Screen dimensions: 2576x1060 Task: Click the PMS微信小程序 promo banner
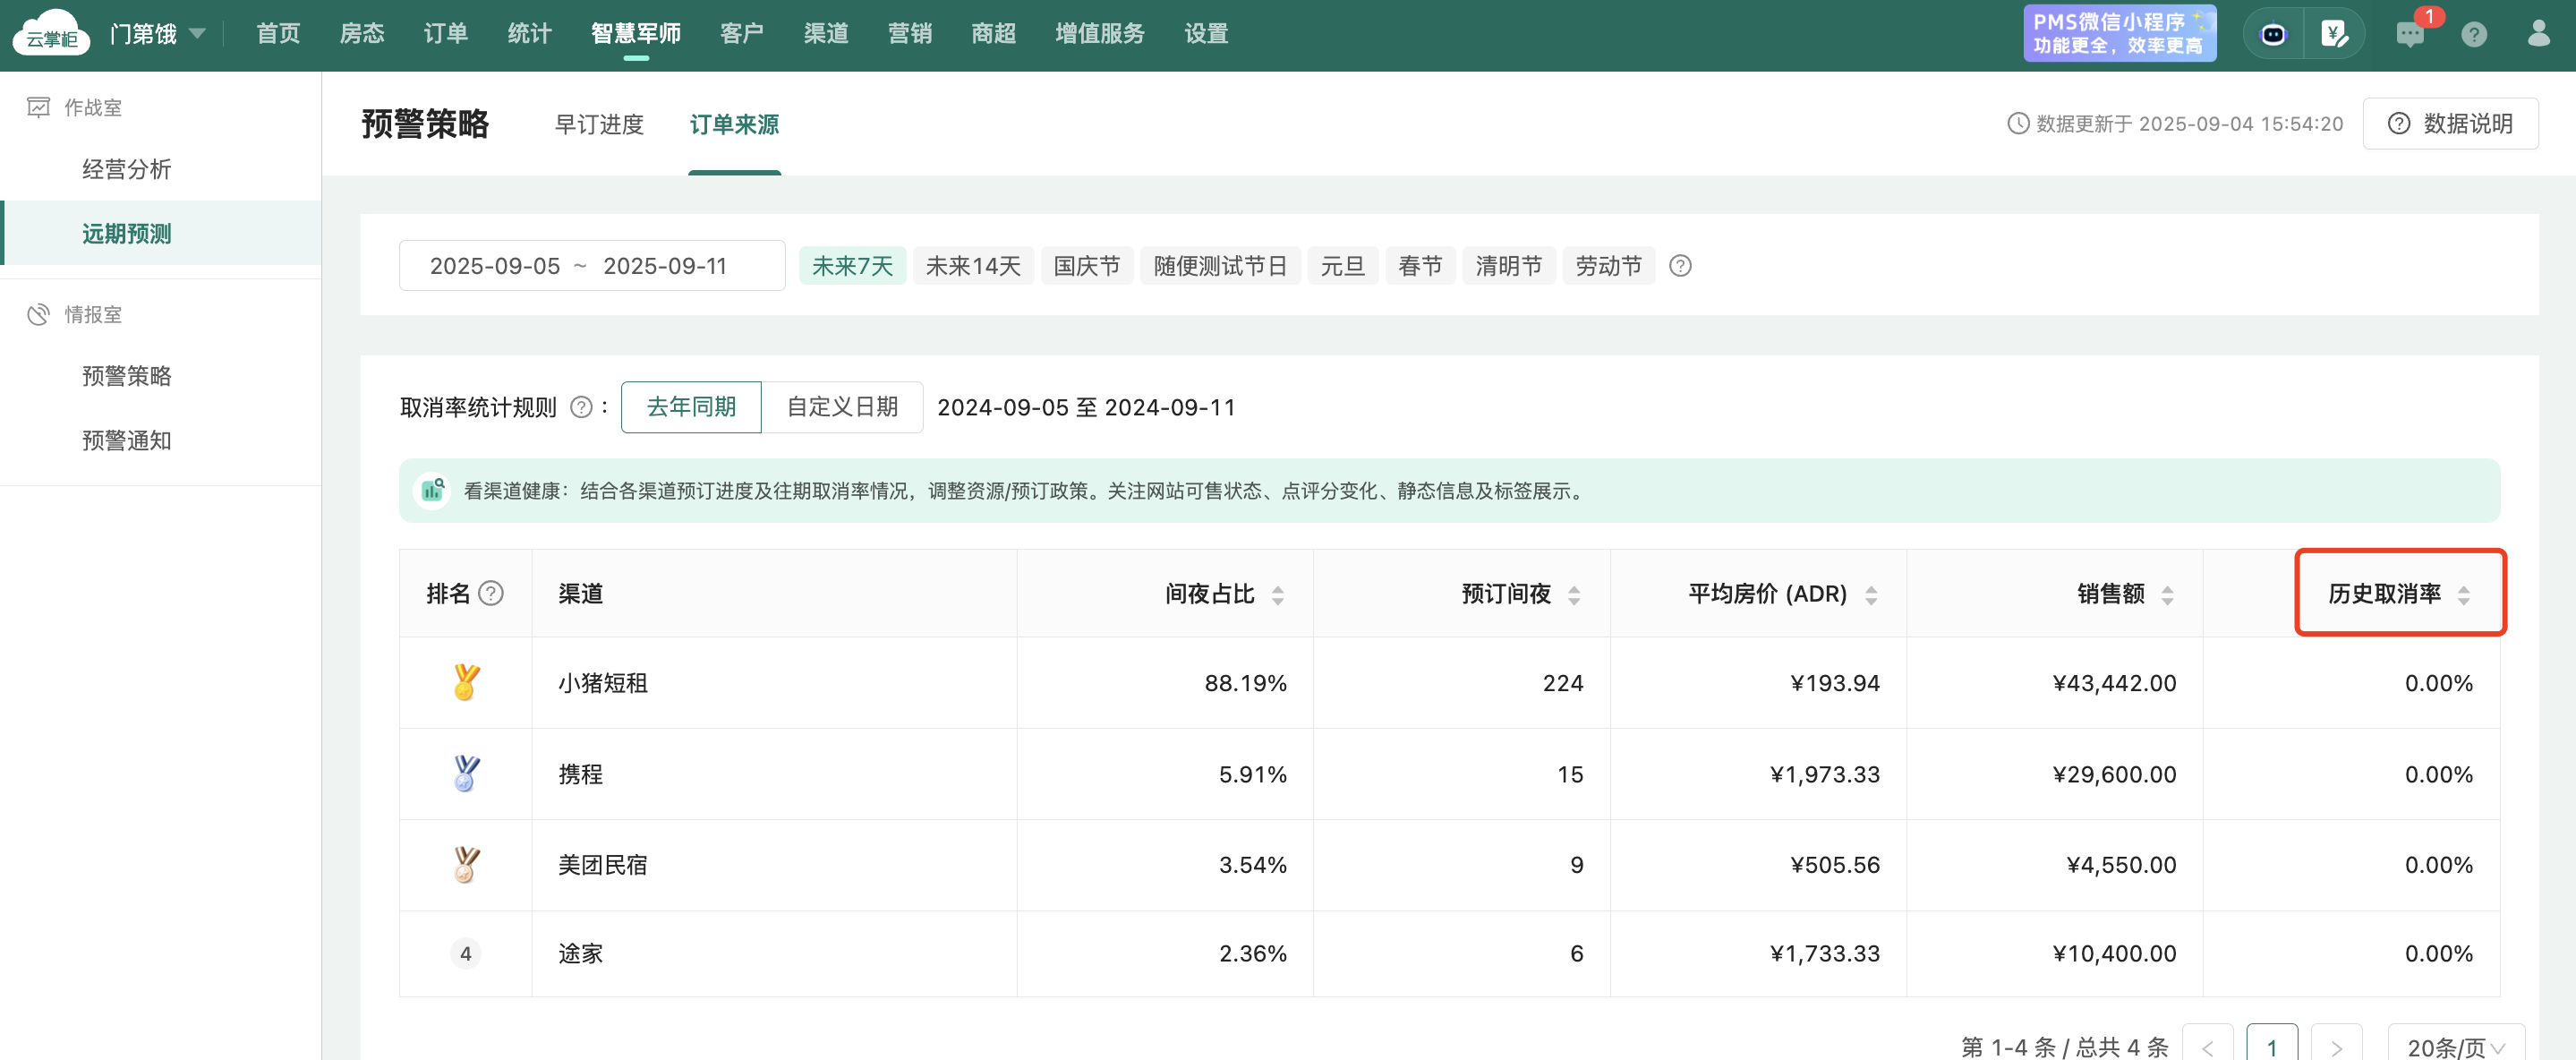(2119, 33)
